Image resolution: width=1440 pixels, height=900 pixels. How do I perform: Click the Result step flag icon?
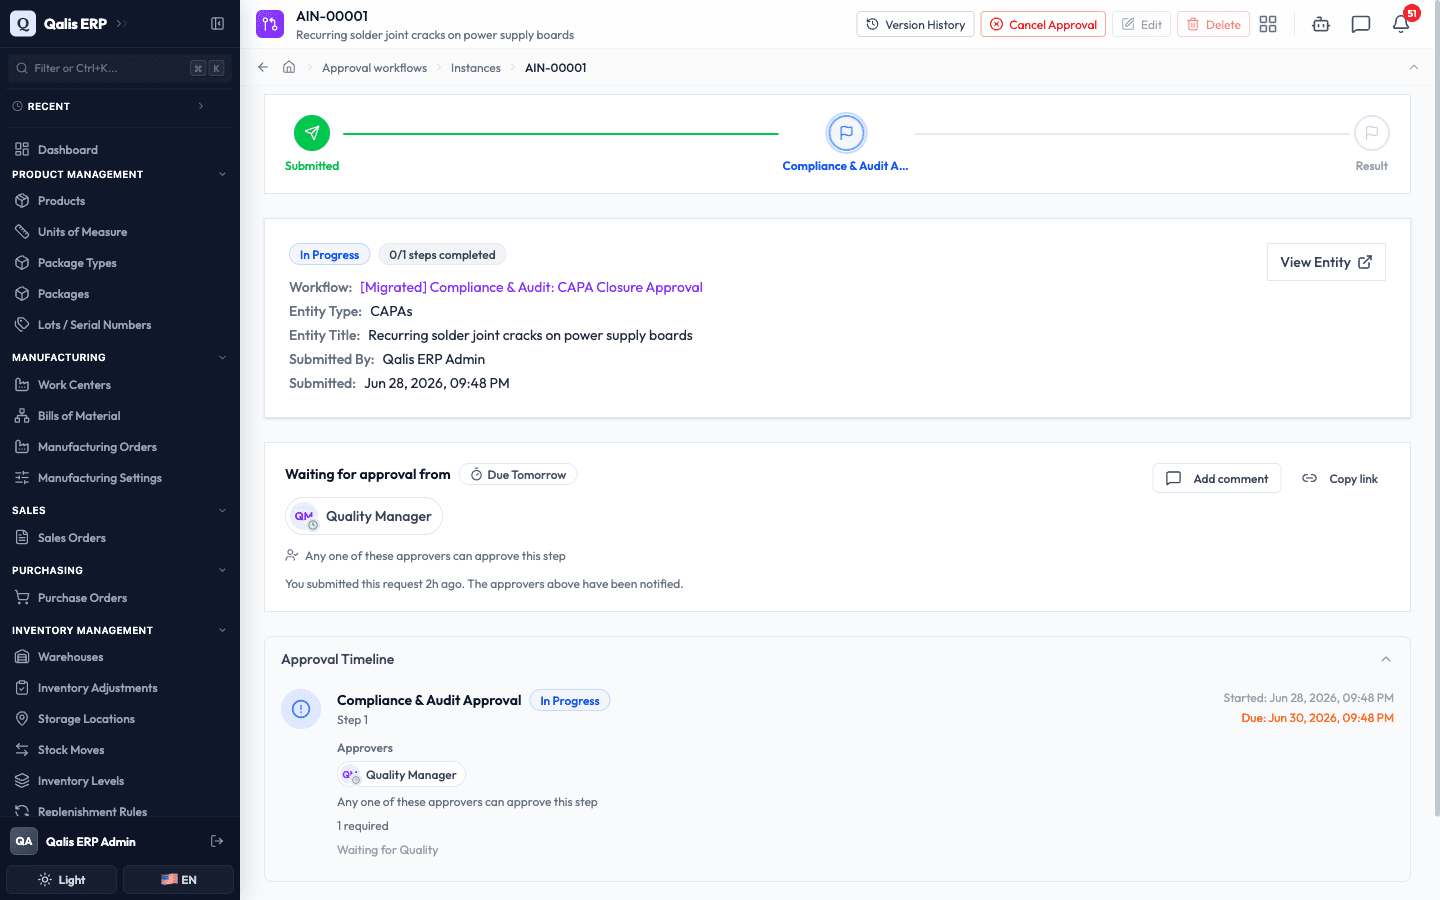click(x=1372, y=133)
